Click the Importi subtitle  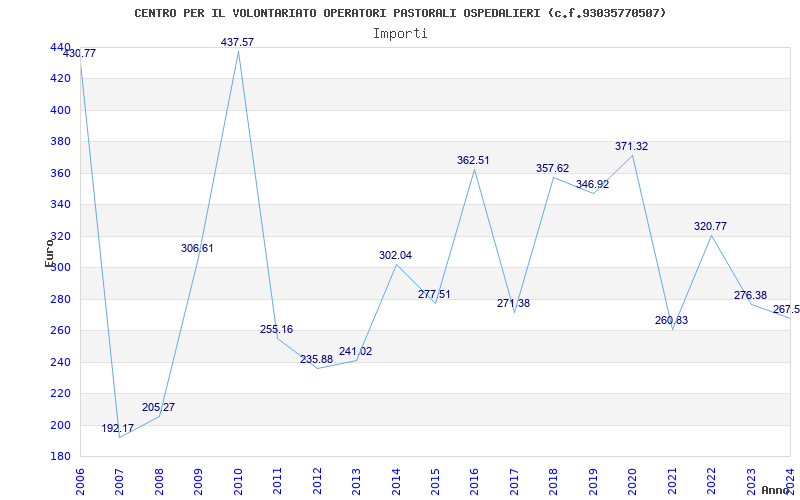(399, 34)
